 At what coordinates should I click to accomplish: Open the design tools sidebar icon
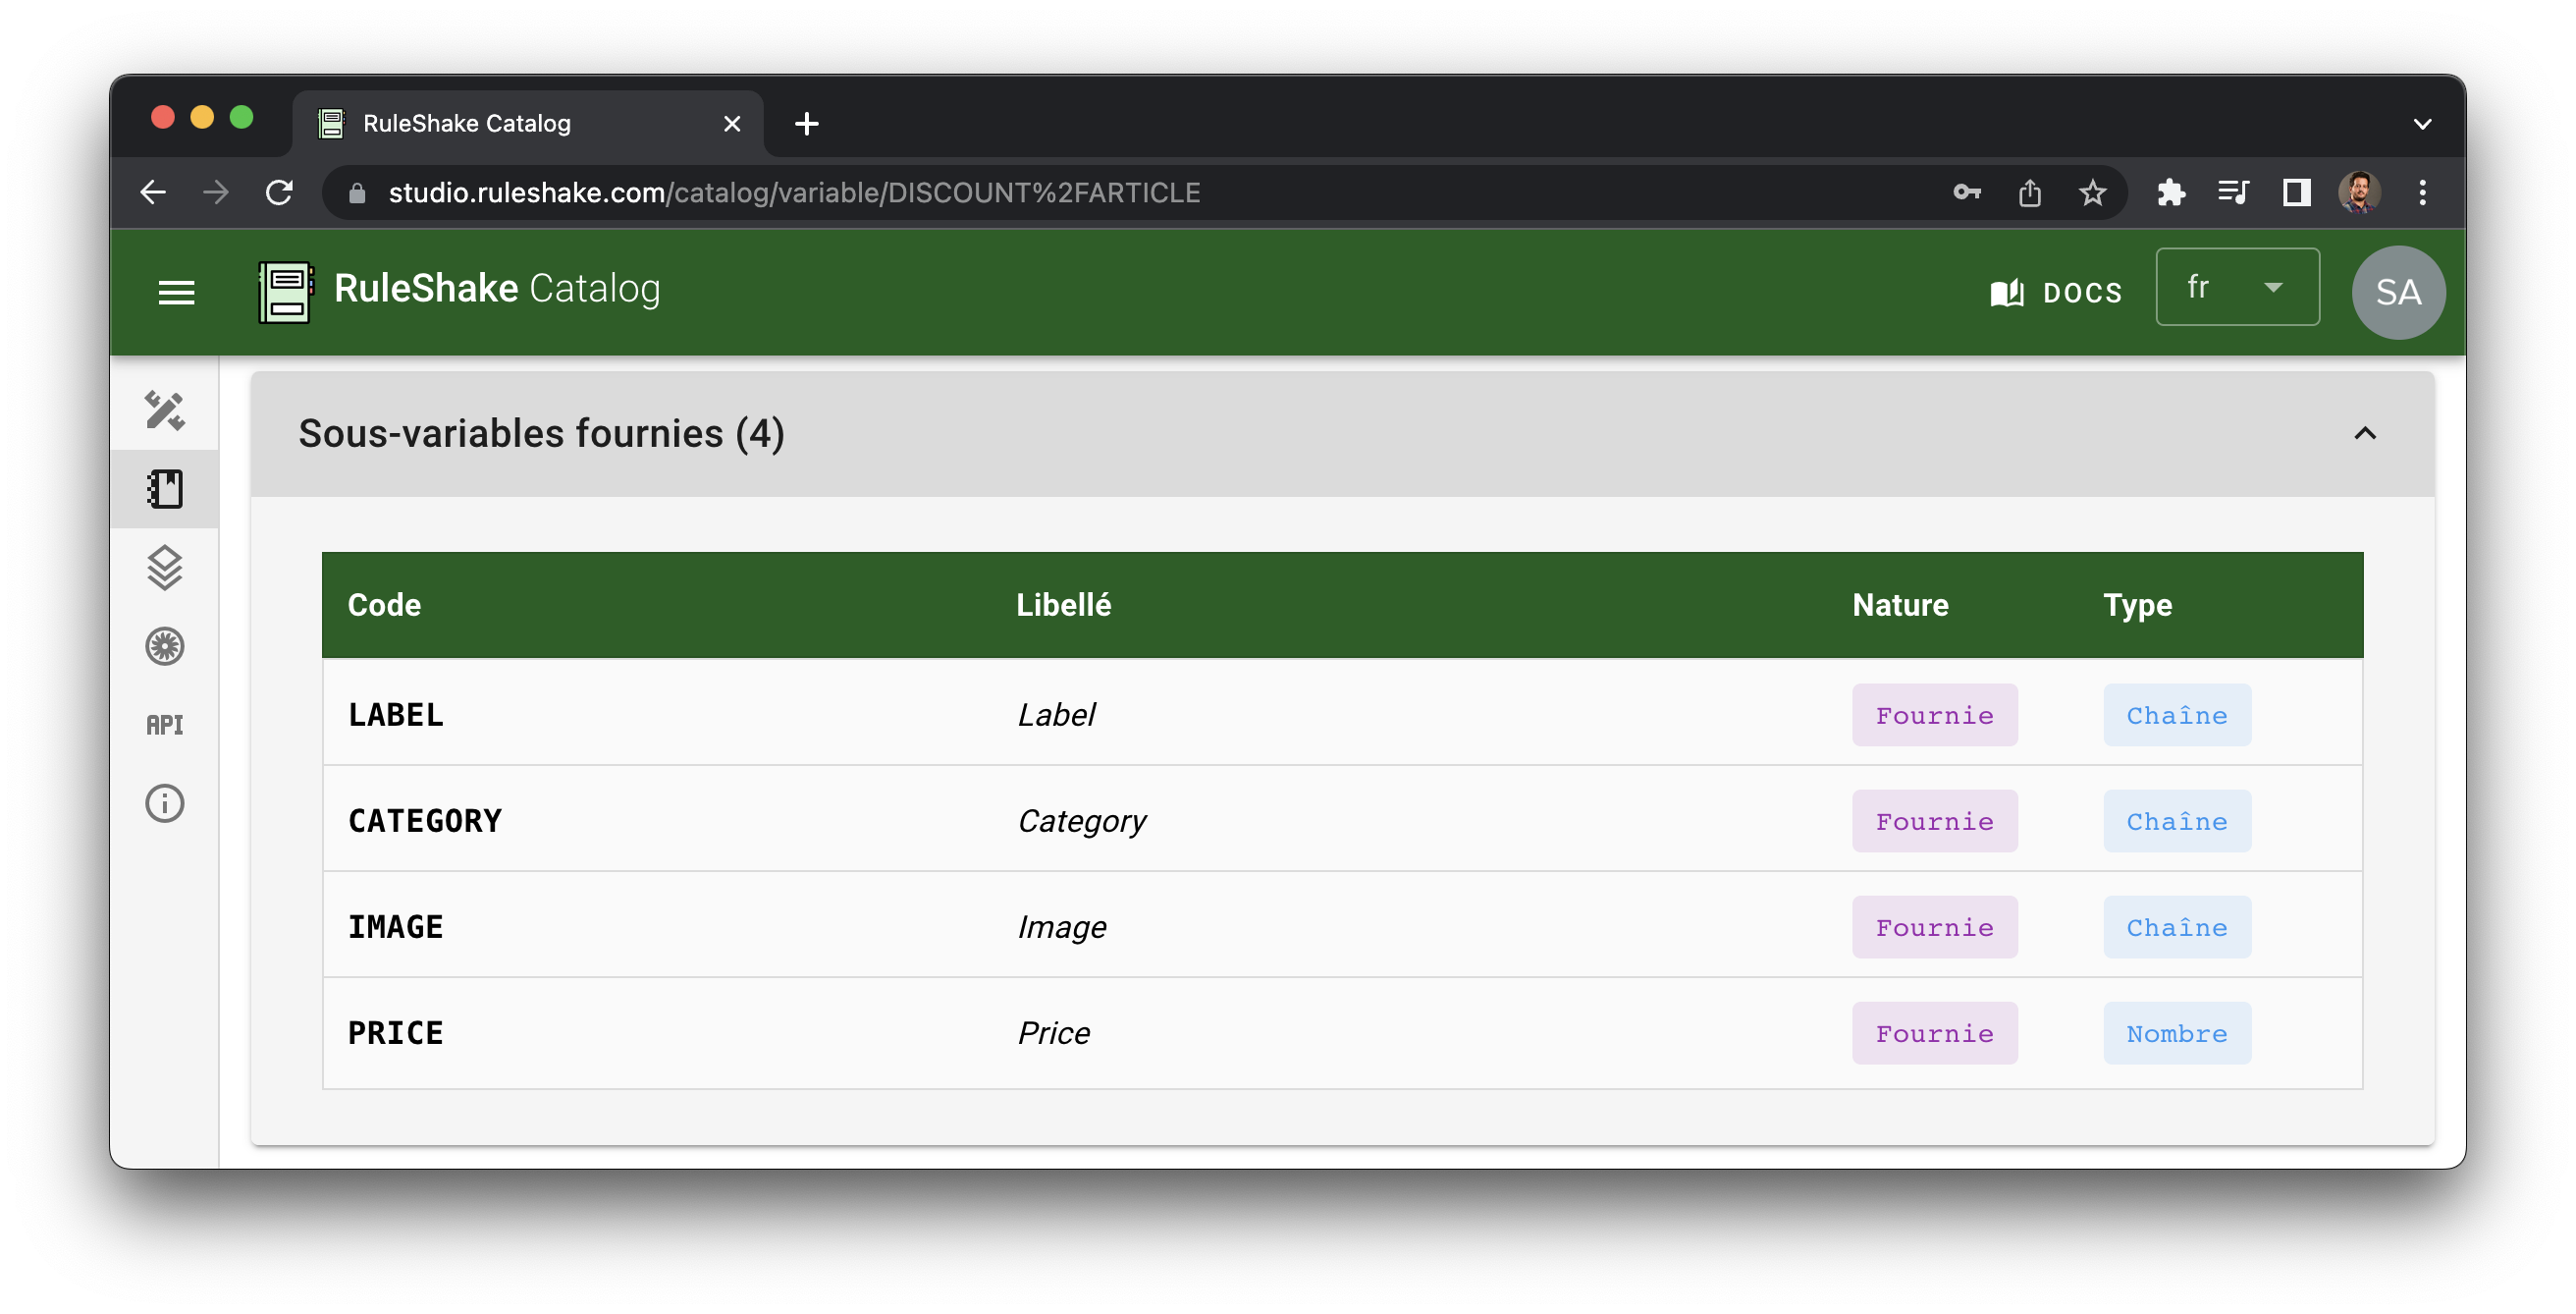tap(165, 410)
